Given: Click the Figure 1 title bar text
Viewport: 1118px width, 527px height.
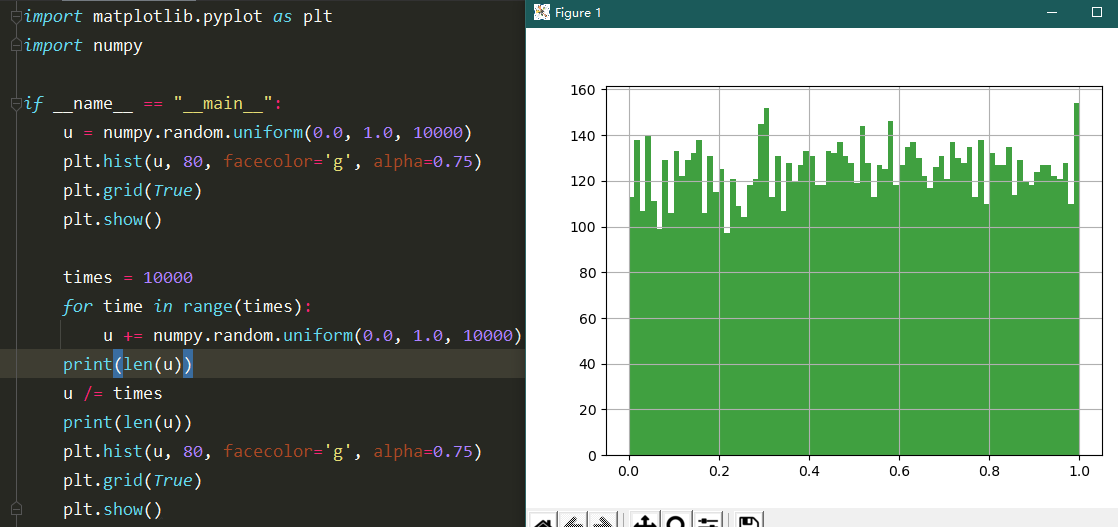Looking at the screenshot, I should pos(578,13).
